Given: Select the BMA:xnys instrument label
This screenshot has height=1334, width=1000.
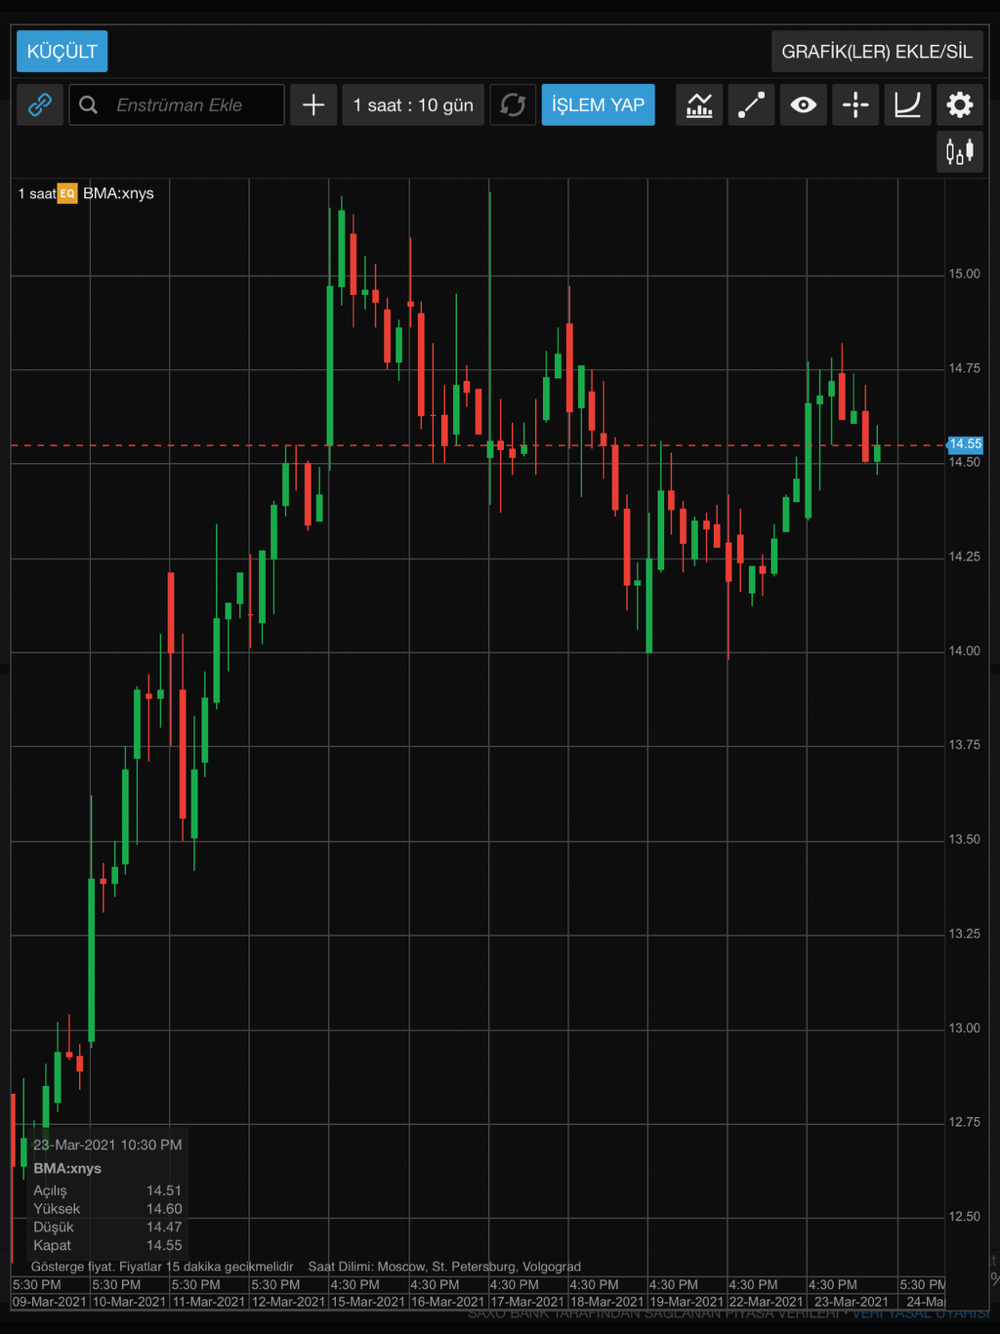Looking at the screenshot, I should [x=119, y=193].
